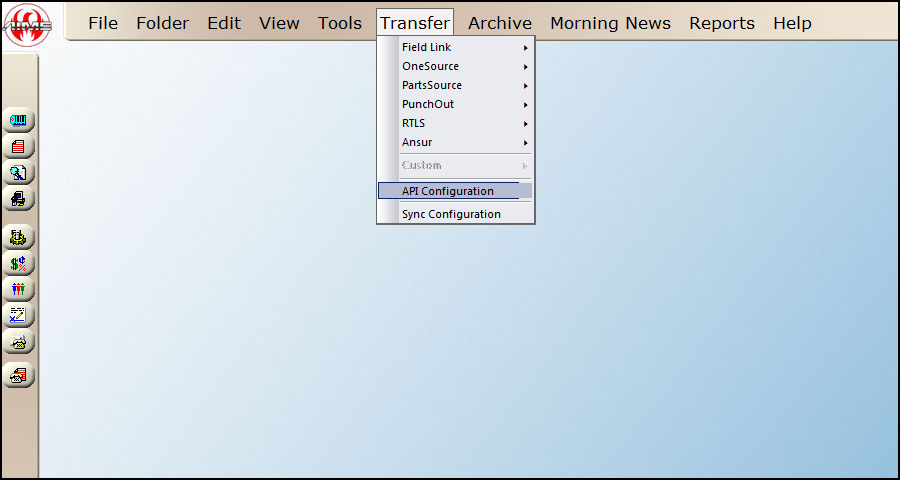Expand the Field Link submenu

[455, 48]
